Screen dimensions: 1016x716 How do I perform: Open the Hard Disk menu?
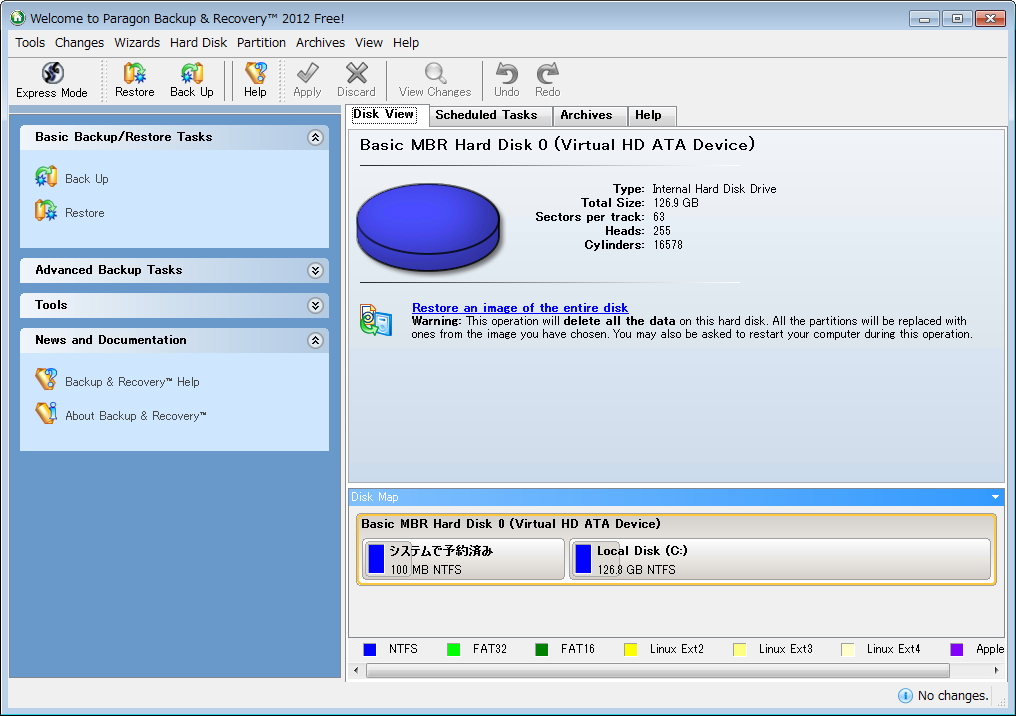coord(198,43)
